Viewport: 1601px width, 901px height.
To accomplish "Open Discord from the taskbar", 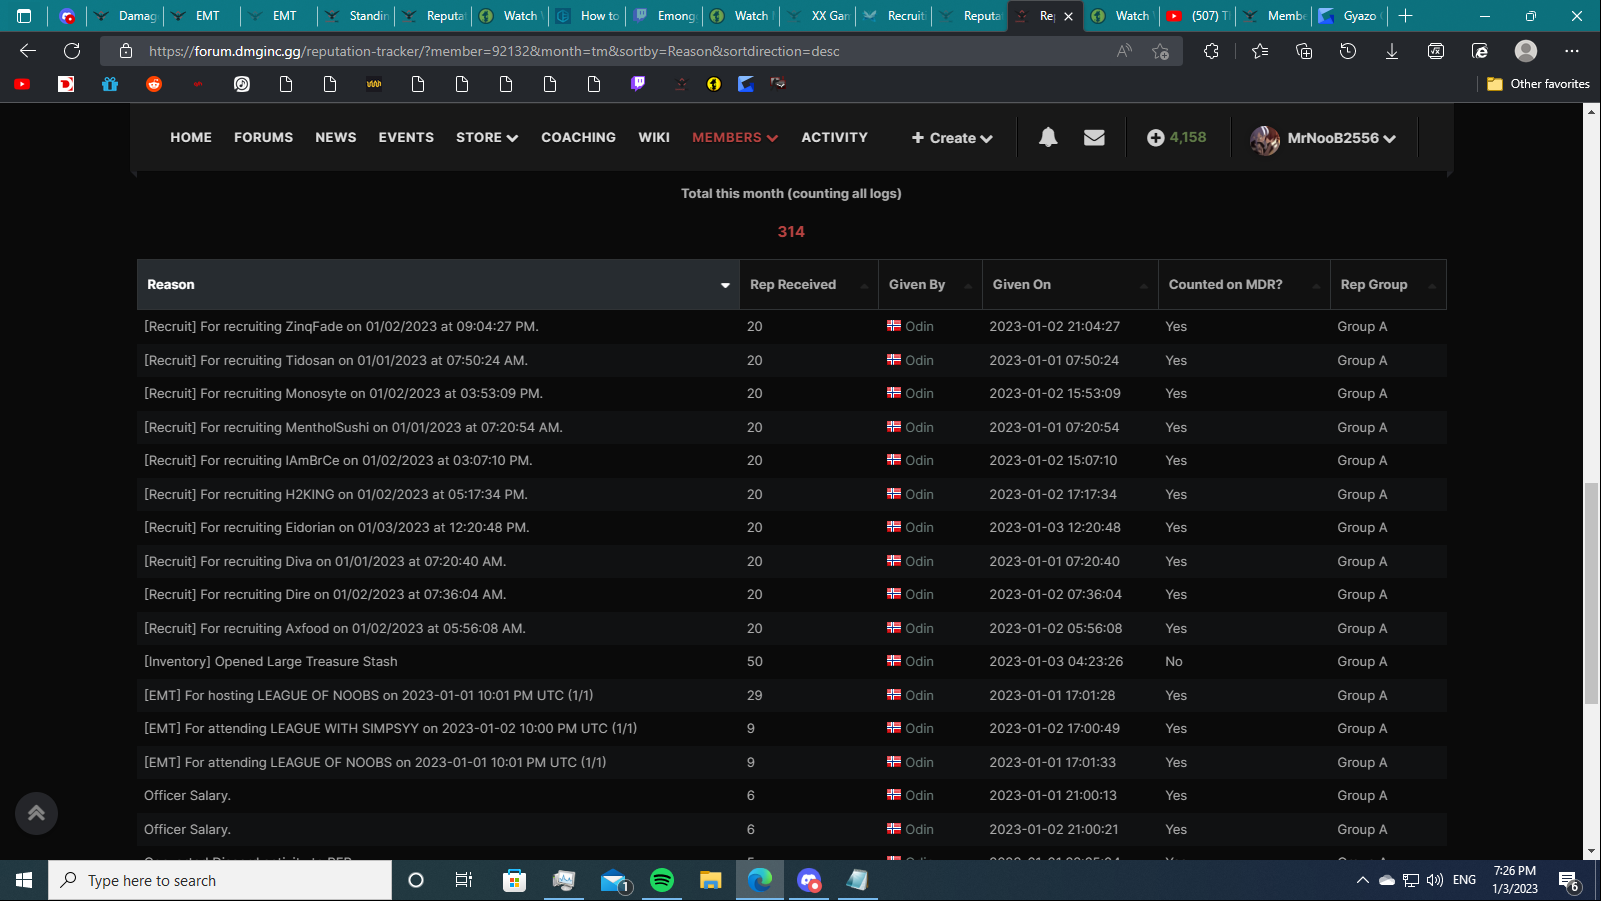I will (x=809, y=880).
